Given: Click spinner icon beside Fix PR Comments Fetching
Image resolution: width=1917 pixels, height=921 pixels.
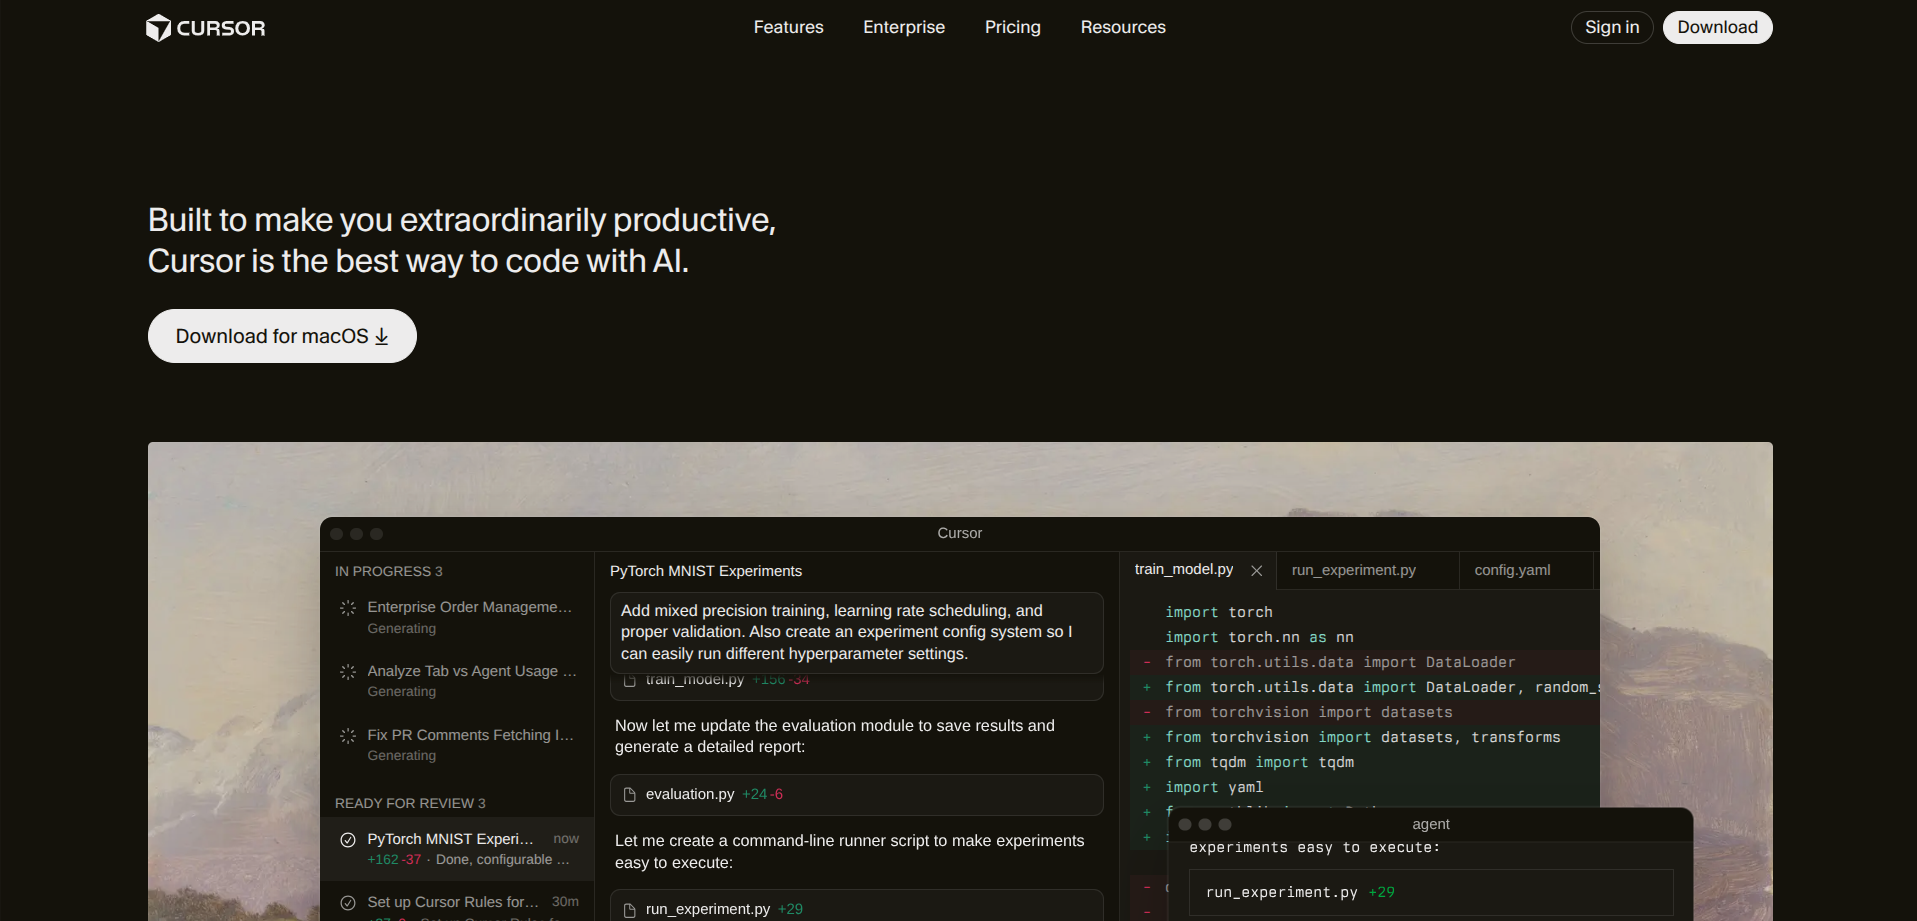Looking at the screenshot, I should click(x=348, y=736).
